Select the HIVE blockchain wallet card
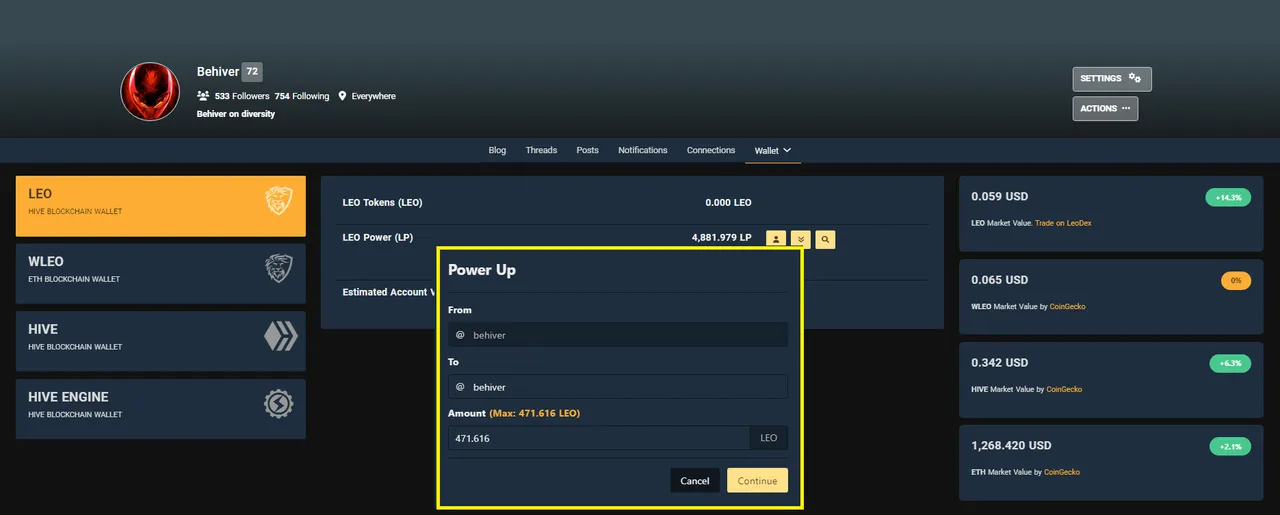The height and width of the screenshot is (515, 1280). tap(161, 341)
